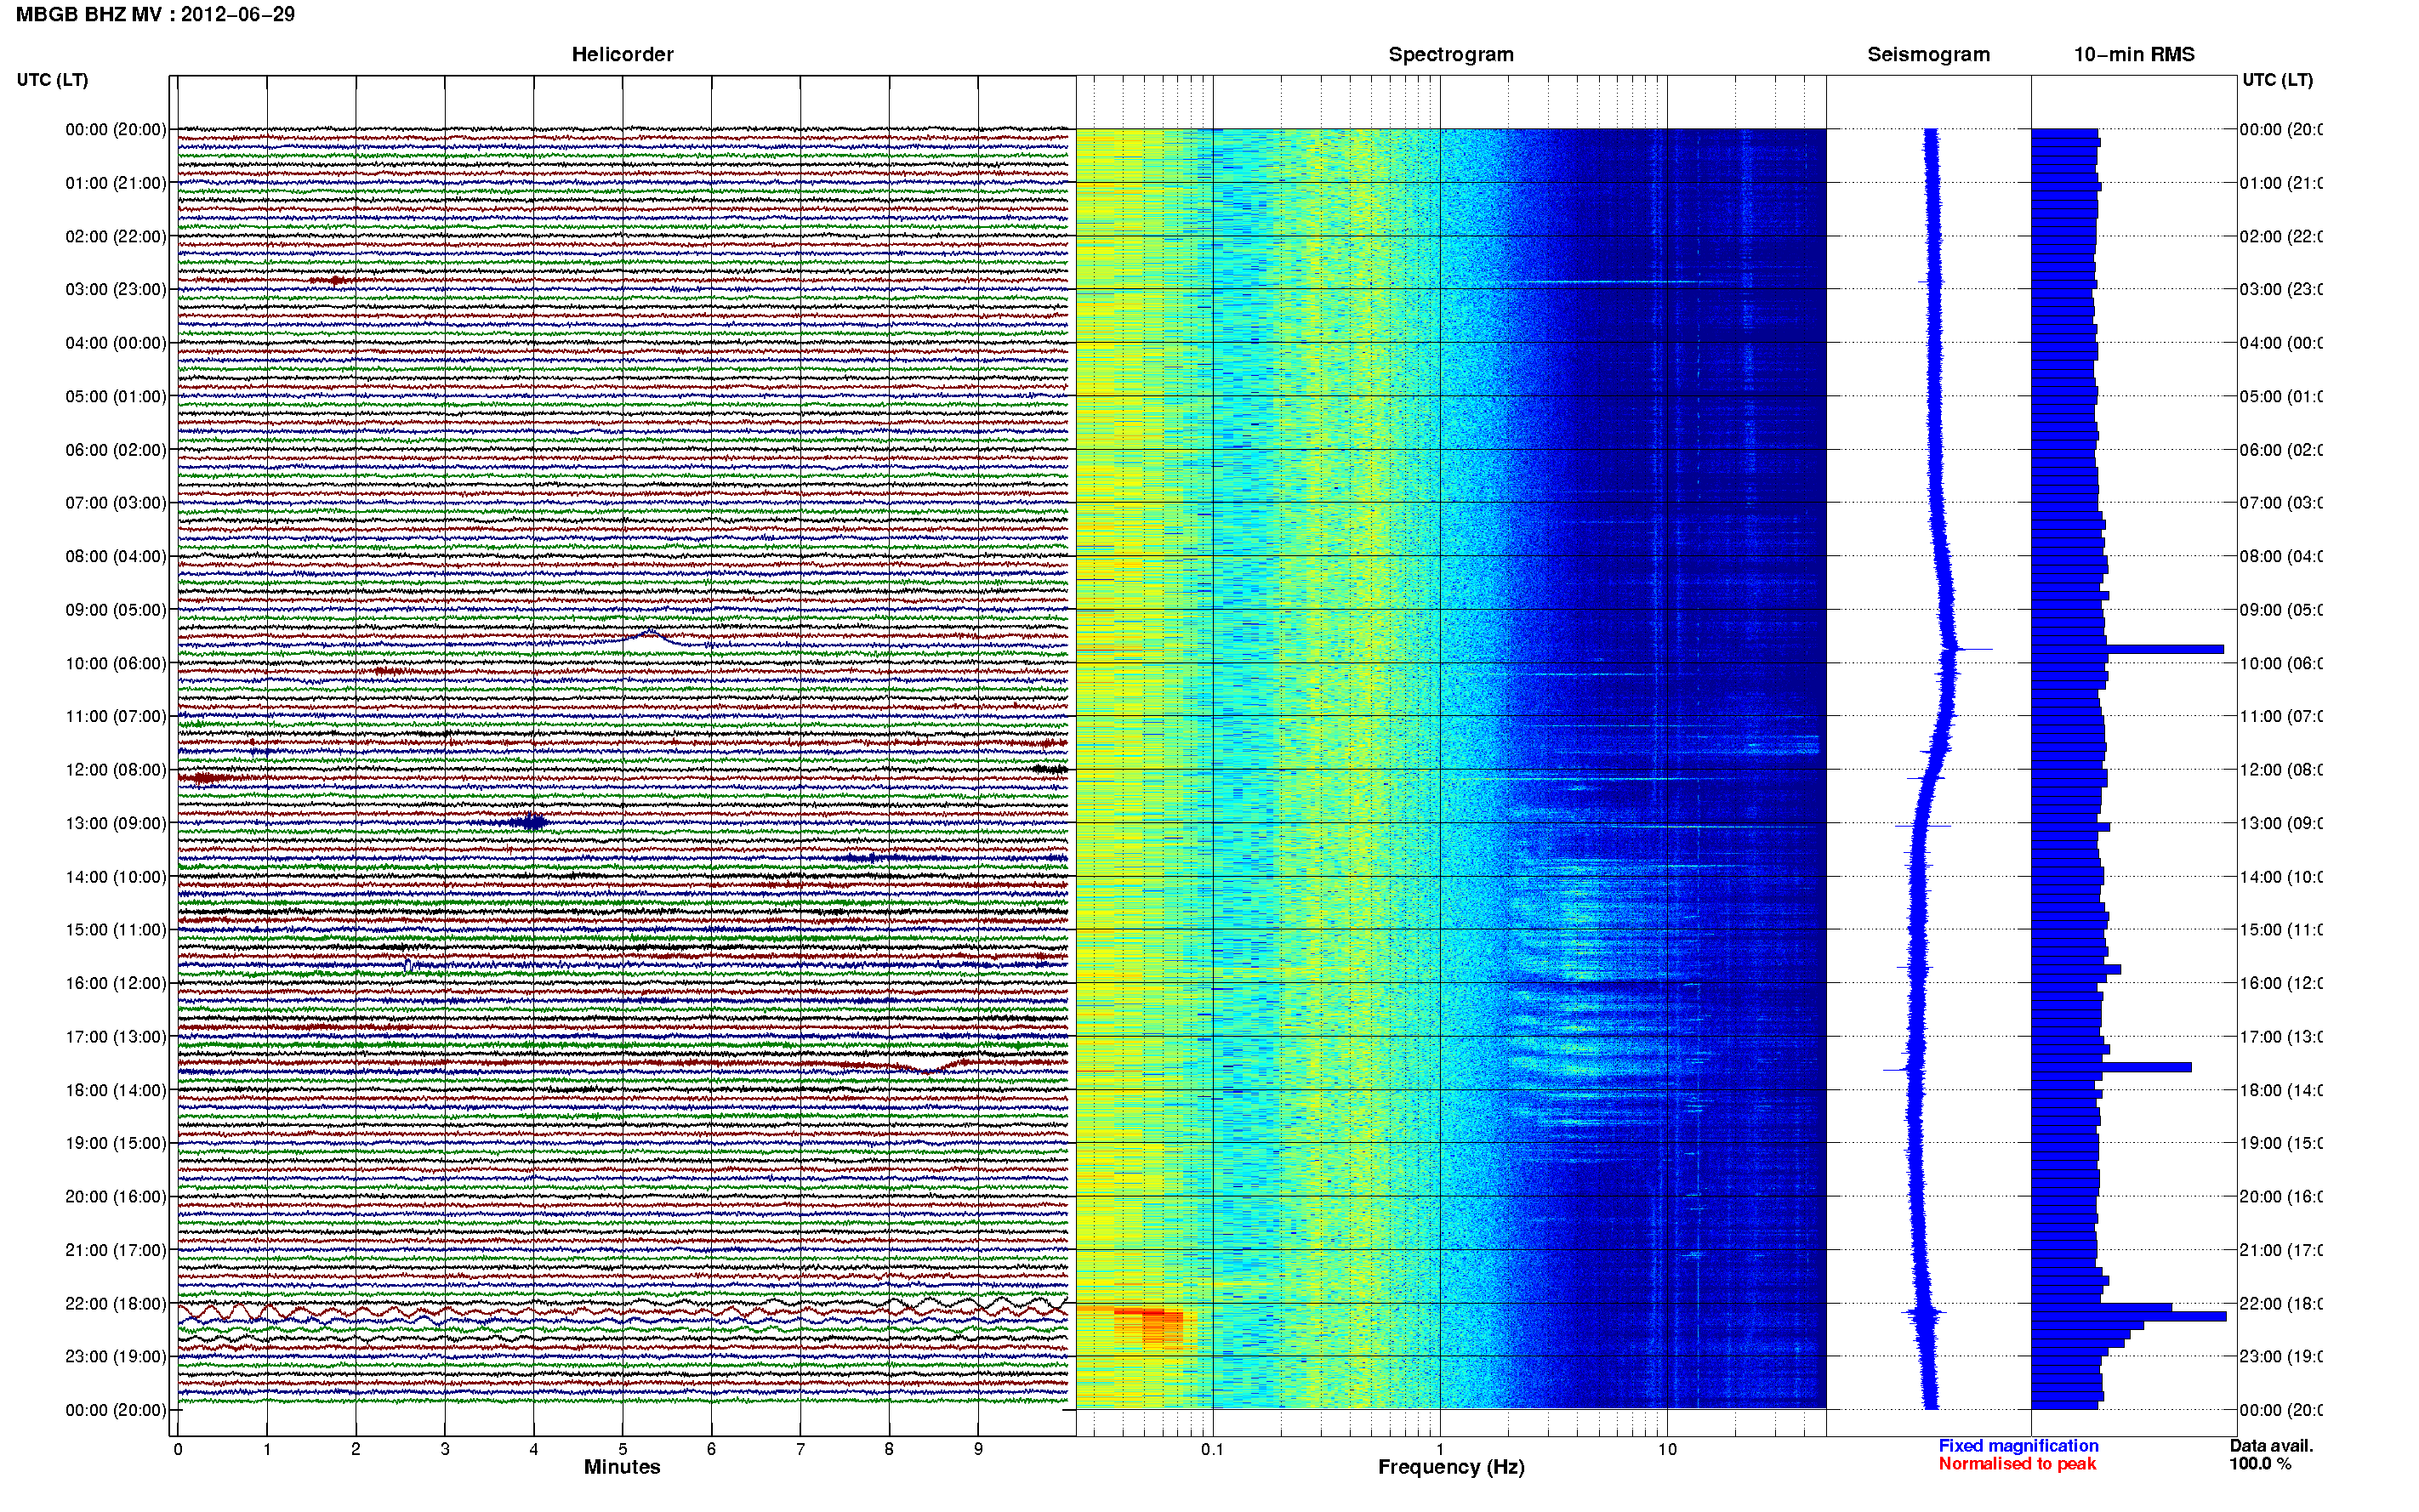The width and height of the screenshot is (2419, 1512).
Task: Click the left 13:00 (09:00) time label
Action: 116,823
